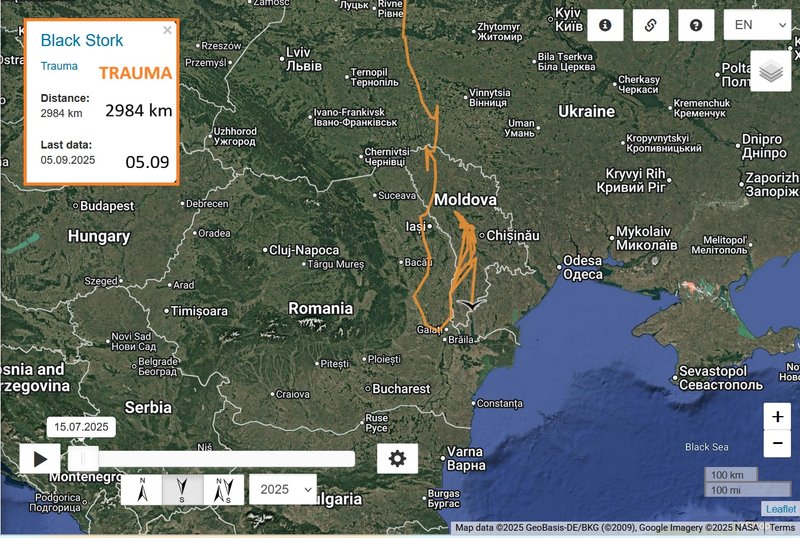The image size is (800, 538).
Task: Click the 05.09.2025 last data value
Action: pyautogui.click(x=68, y=160)
